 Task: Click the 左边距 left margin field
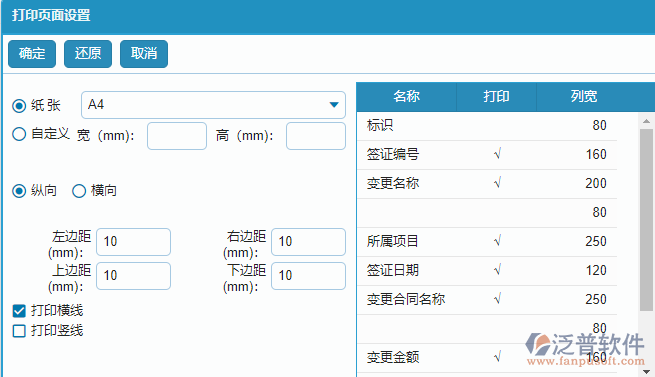tap(133, 242)
